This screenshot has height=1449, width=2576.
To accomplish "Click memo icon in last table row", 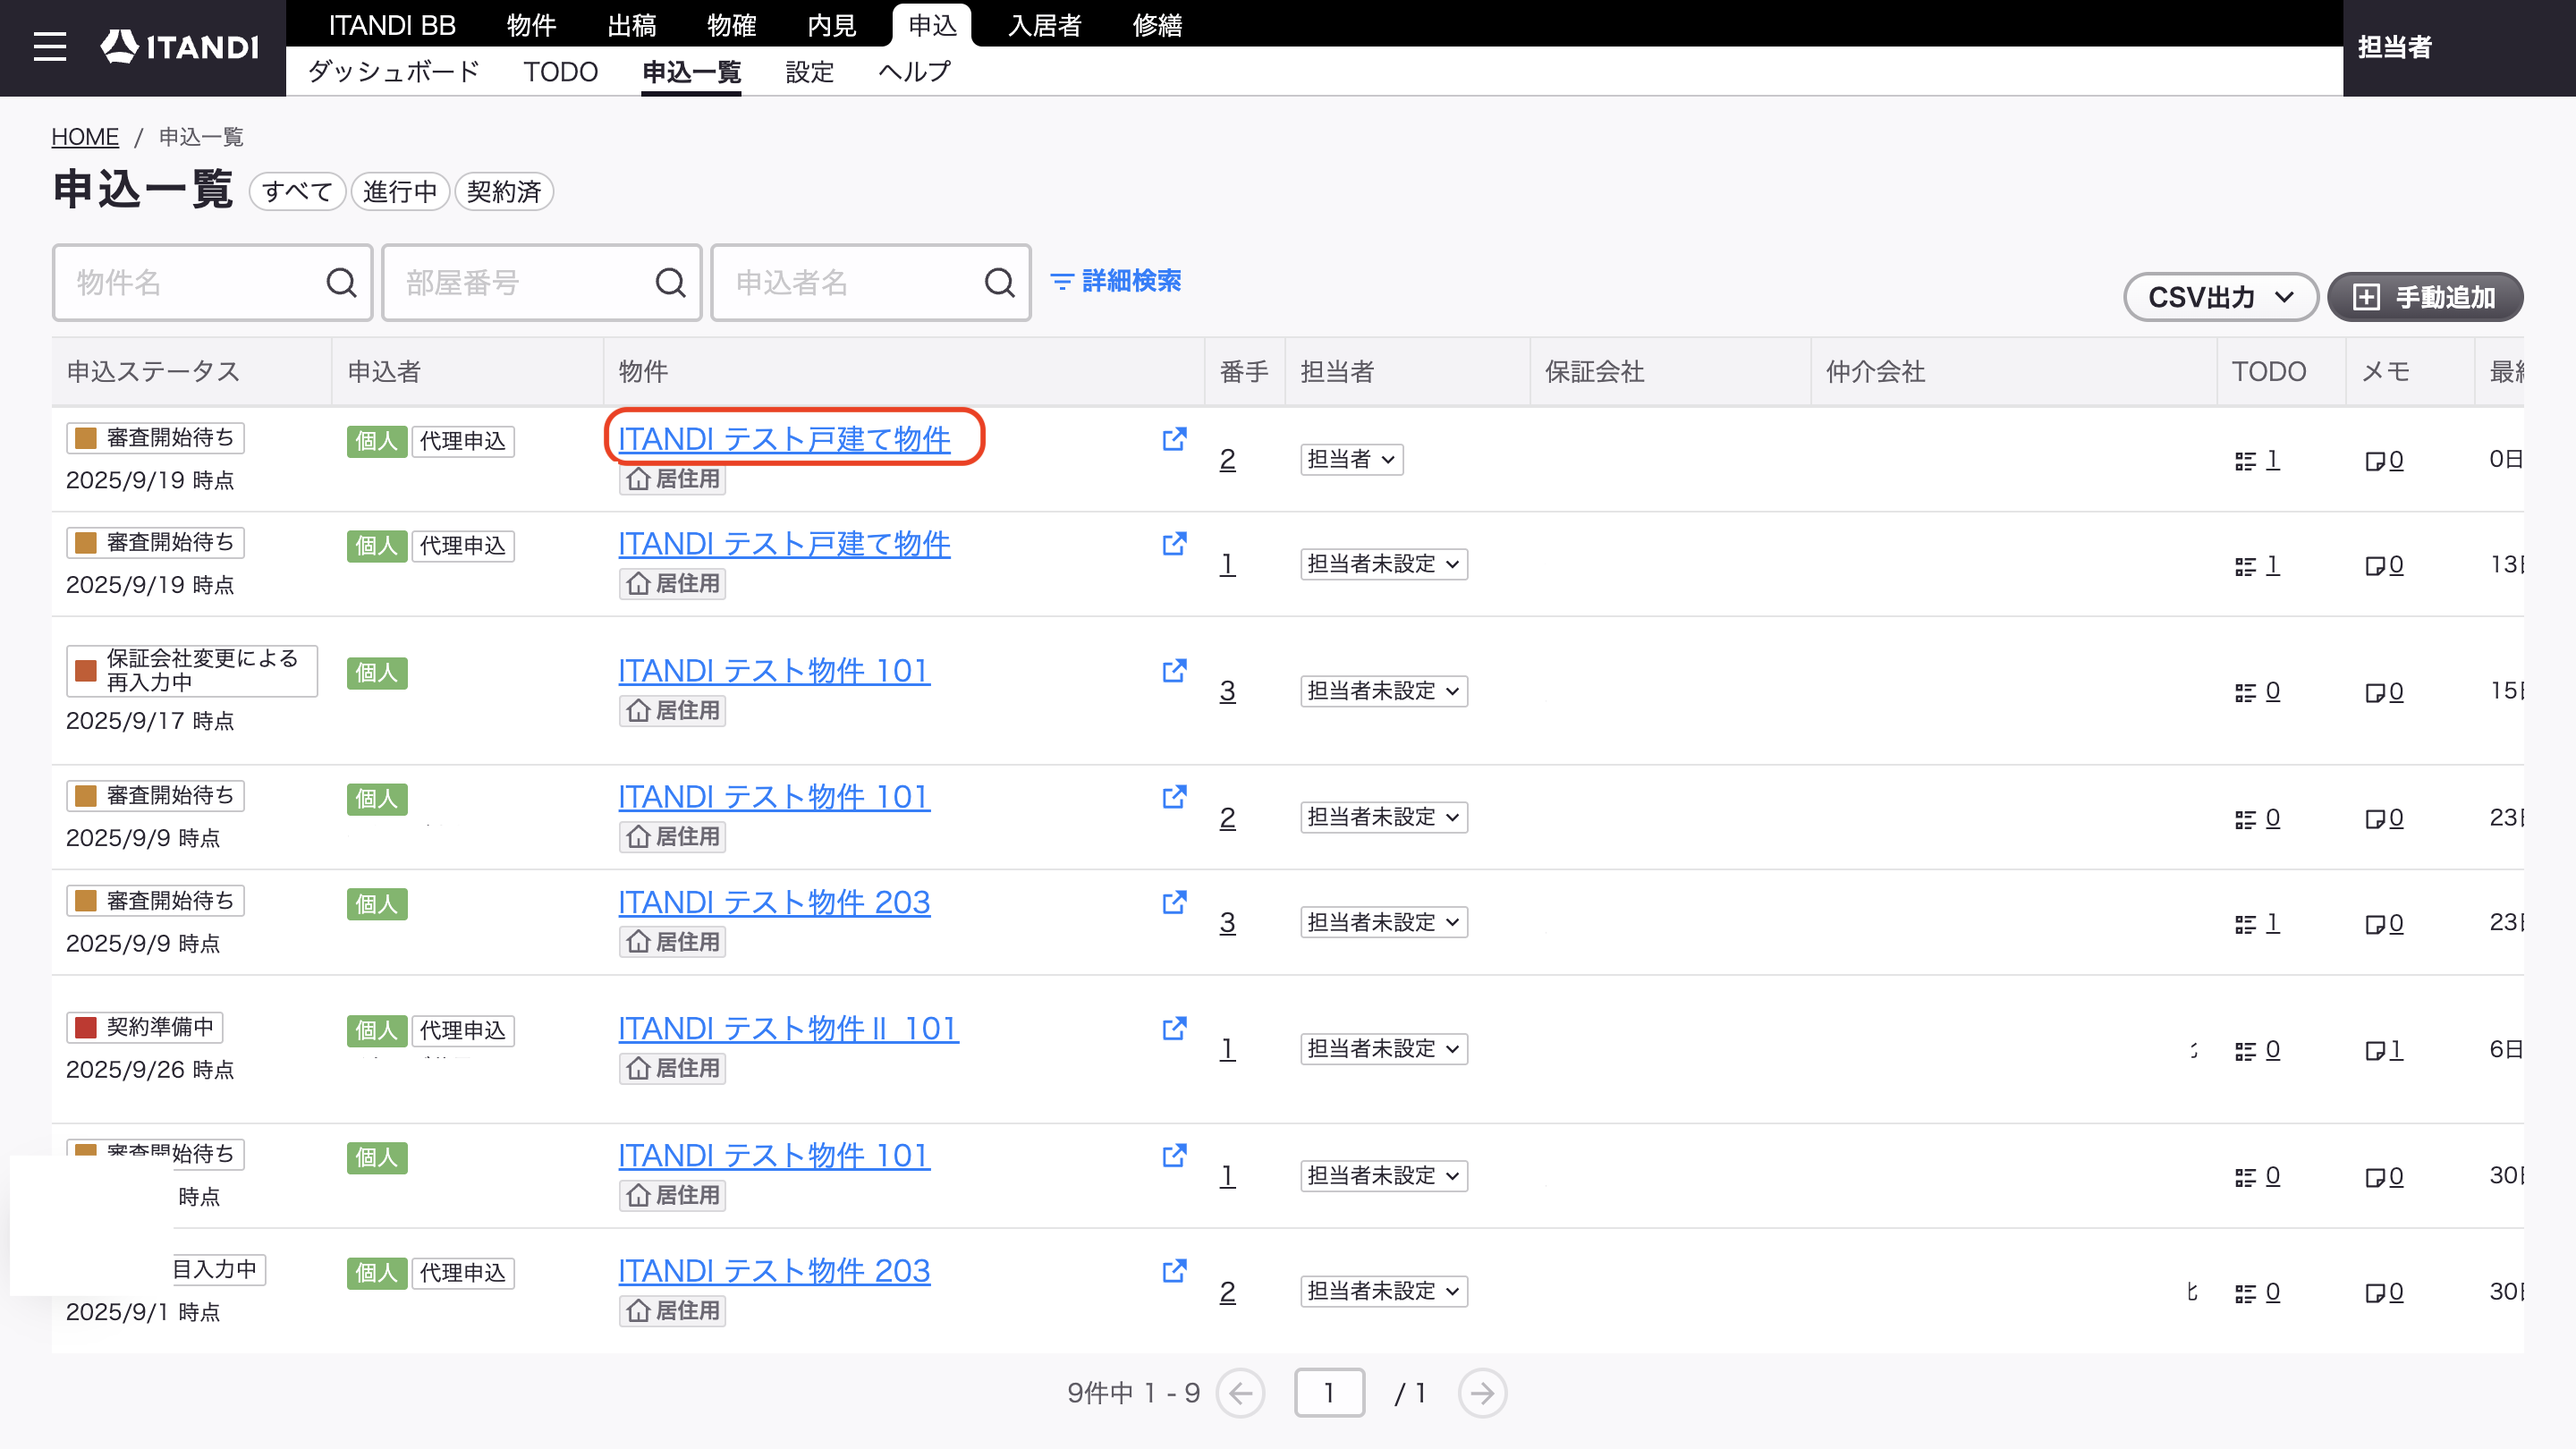I will (x=2374, y=1293).
